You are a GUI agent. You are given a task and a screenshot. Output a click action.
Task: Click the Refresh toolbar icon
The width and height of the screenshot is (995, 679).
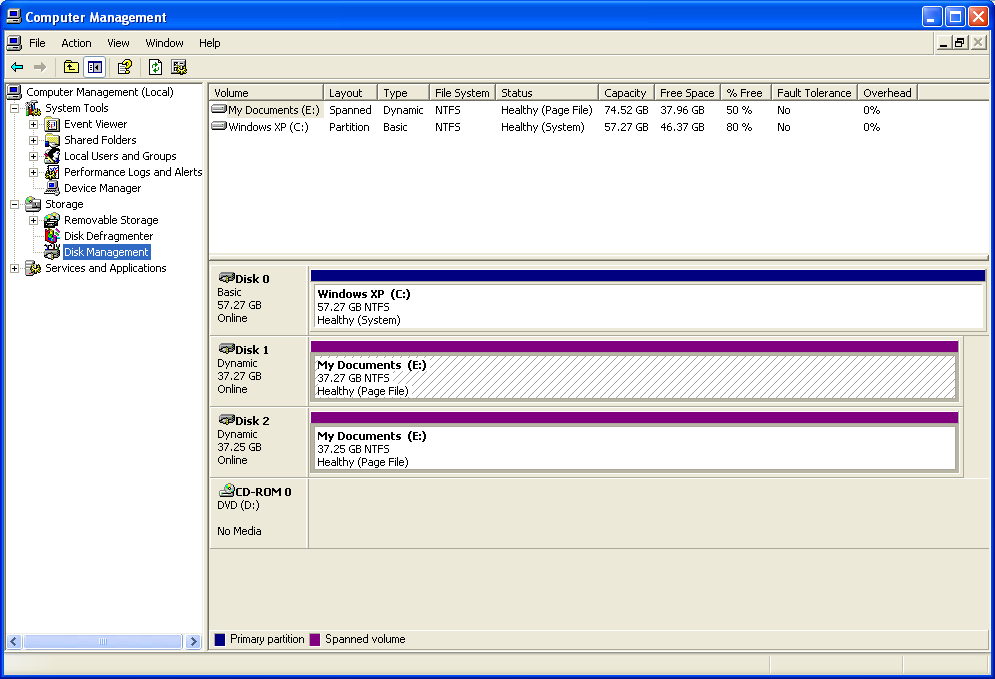pos(155,67)
